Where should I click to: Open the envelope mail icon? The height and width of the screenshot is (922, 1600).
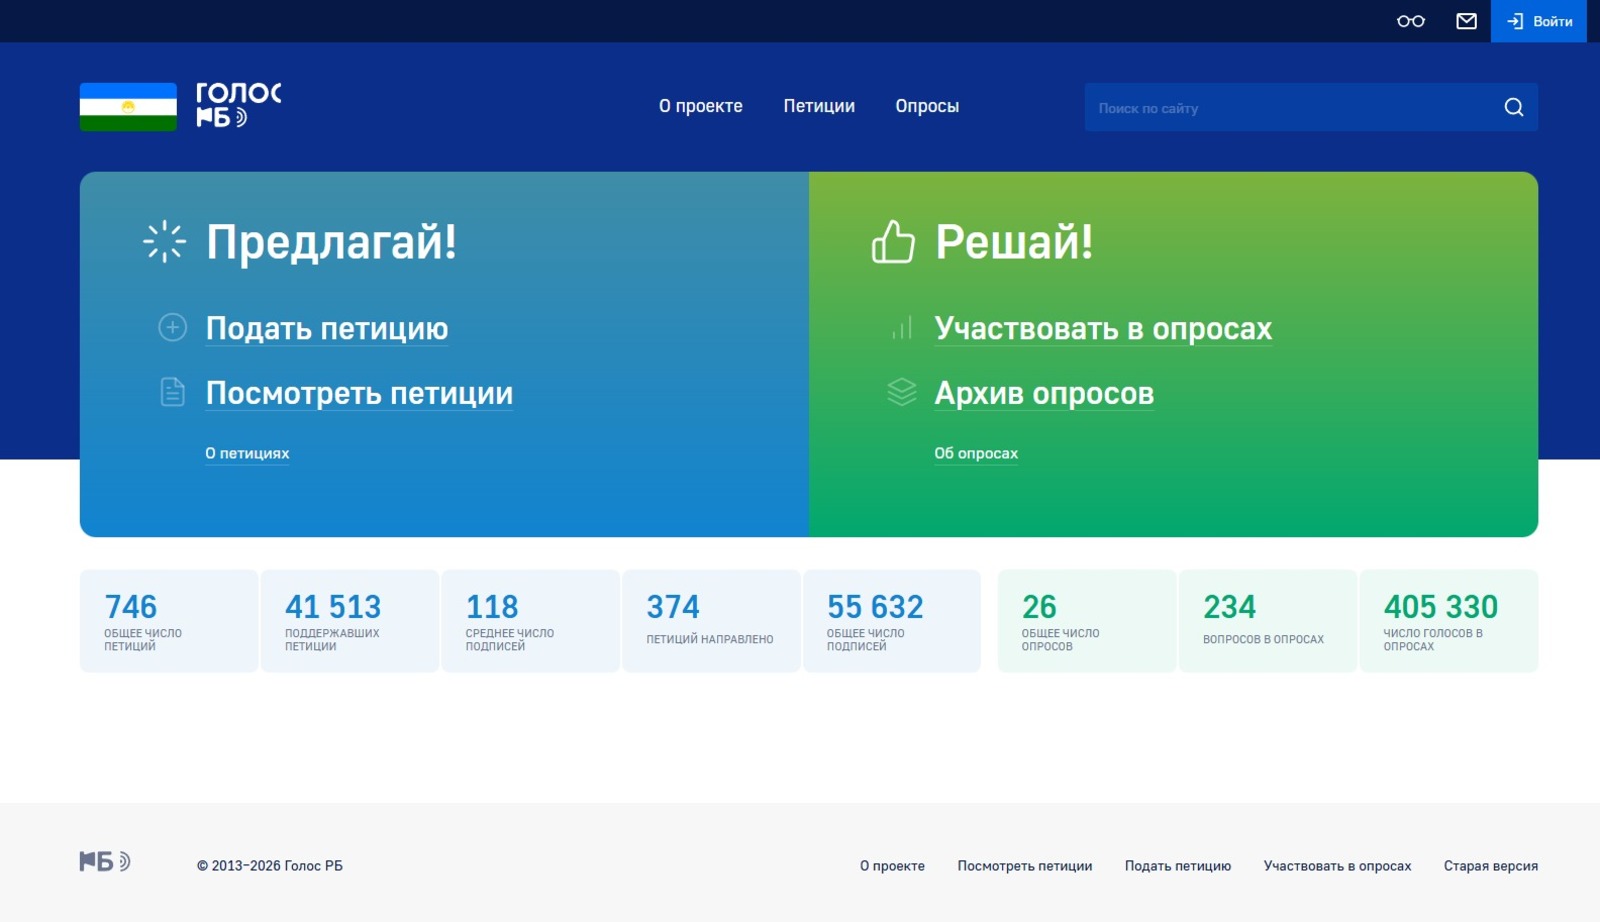pos(1466,21)
